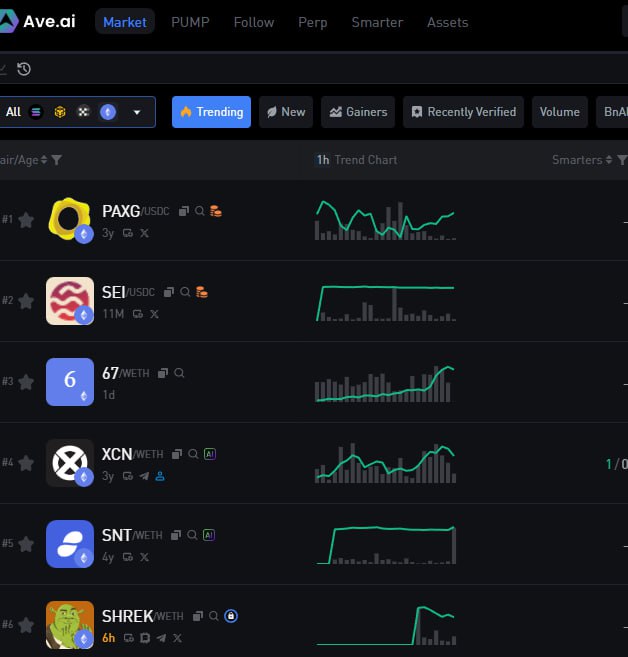This screenshot has width=628, height=657.
Task: Copy SHREK contract address
Action: [198, 616]
